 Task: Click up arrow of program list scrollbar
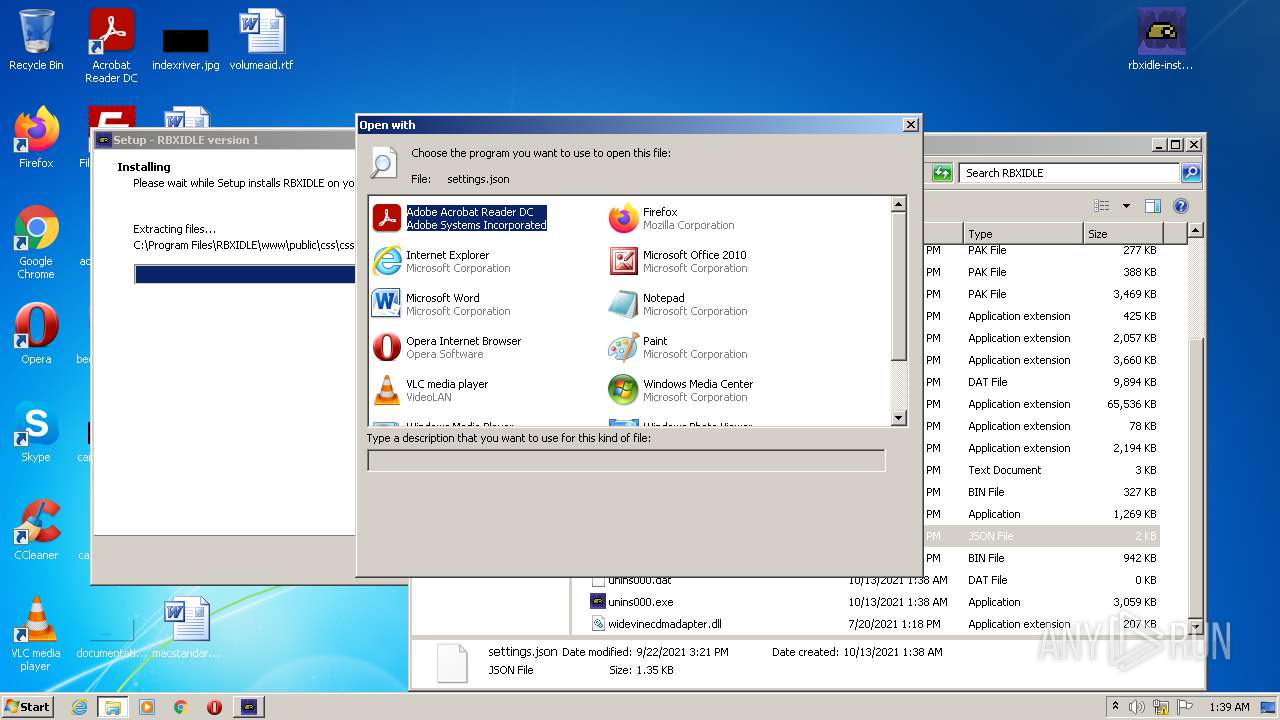[x=898, y=204]
